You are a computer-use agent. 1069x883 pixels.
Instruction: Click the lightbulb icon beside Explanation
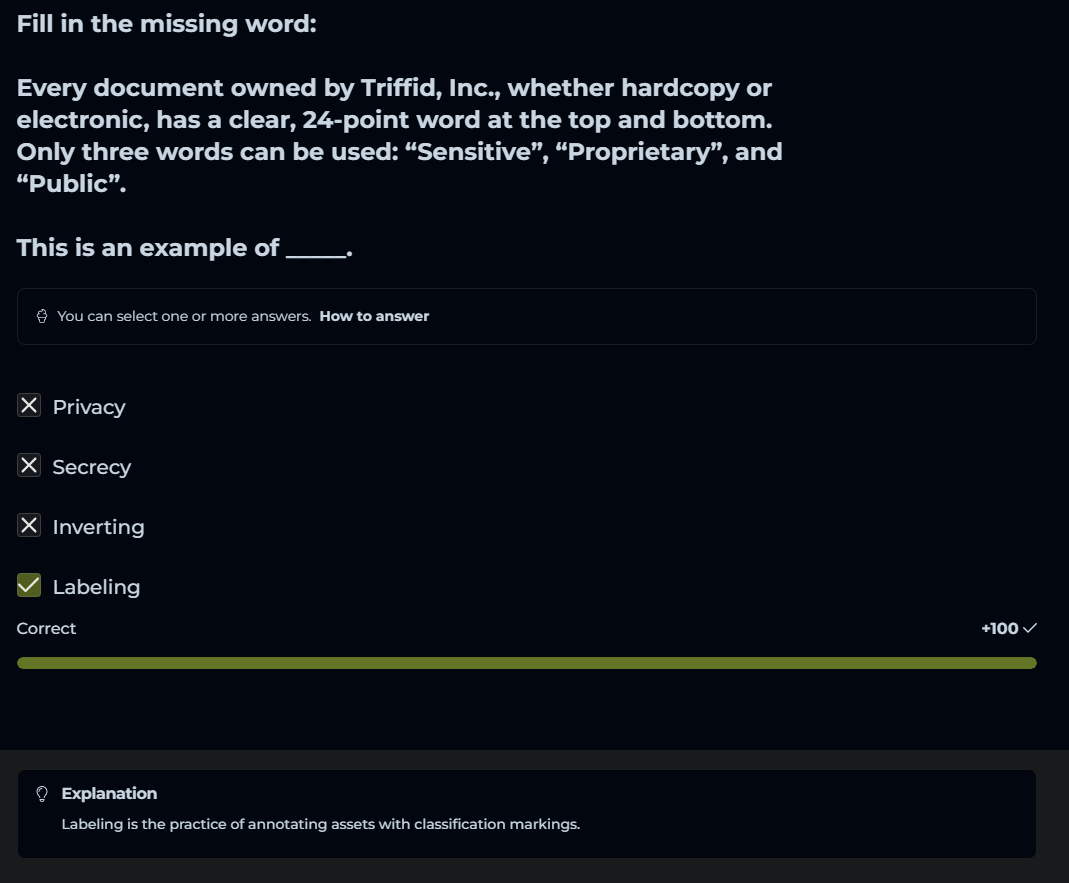coord(42,794)
